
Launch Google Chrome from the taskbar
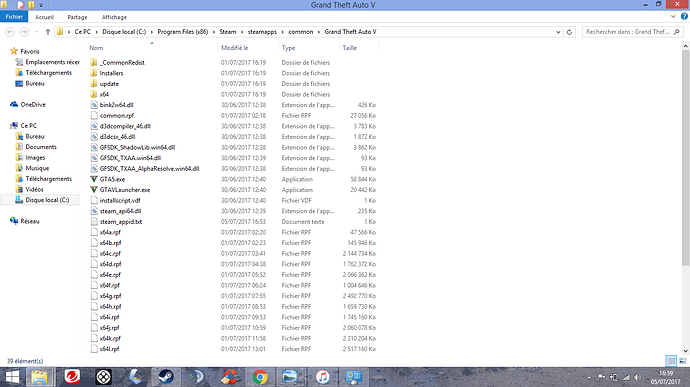click(260, 377)
